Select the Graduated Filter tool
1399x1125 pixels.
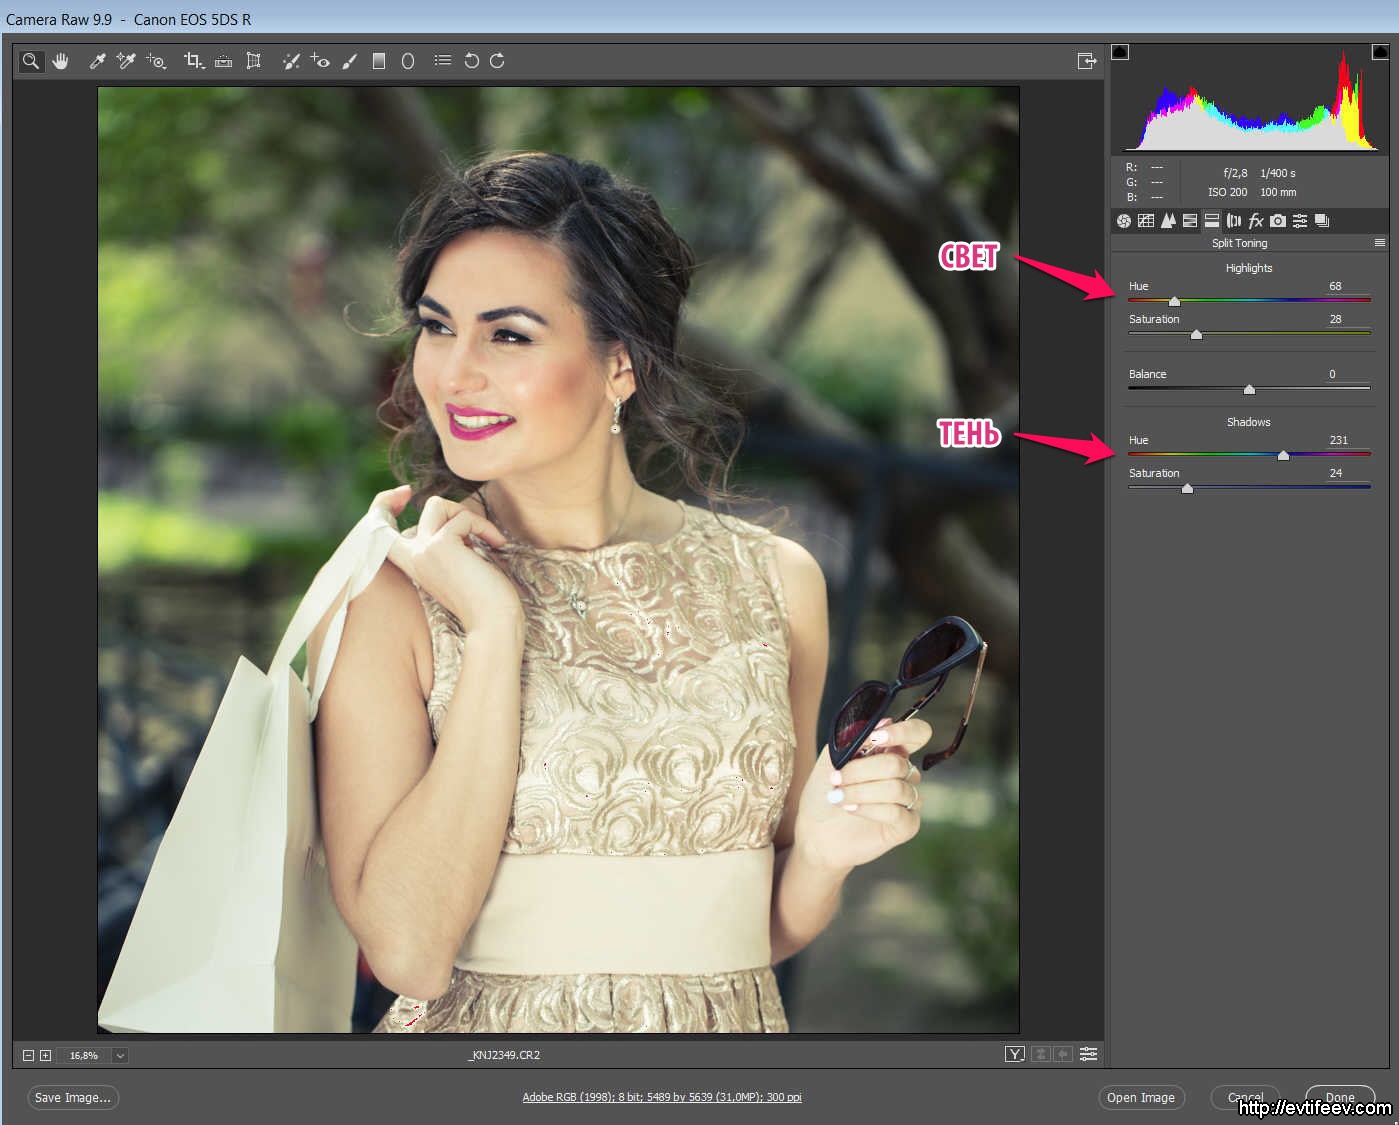pos(378,61)
